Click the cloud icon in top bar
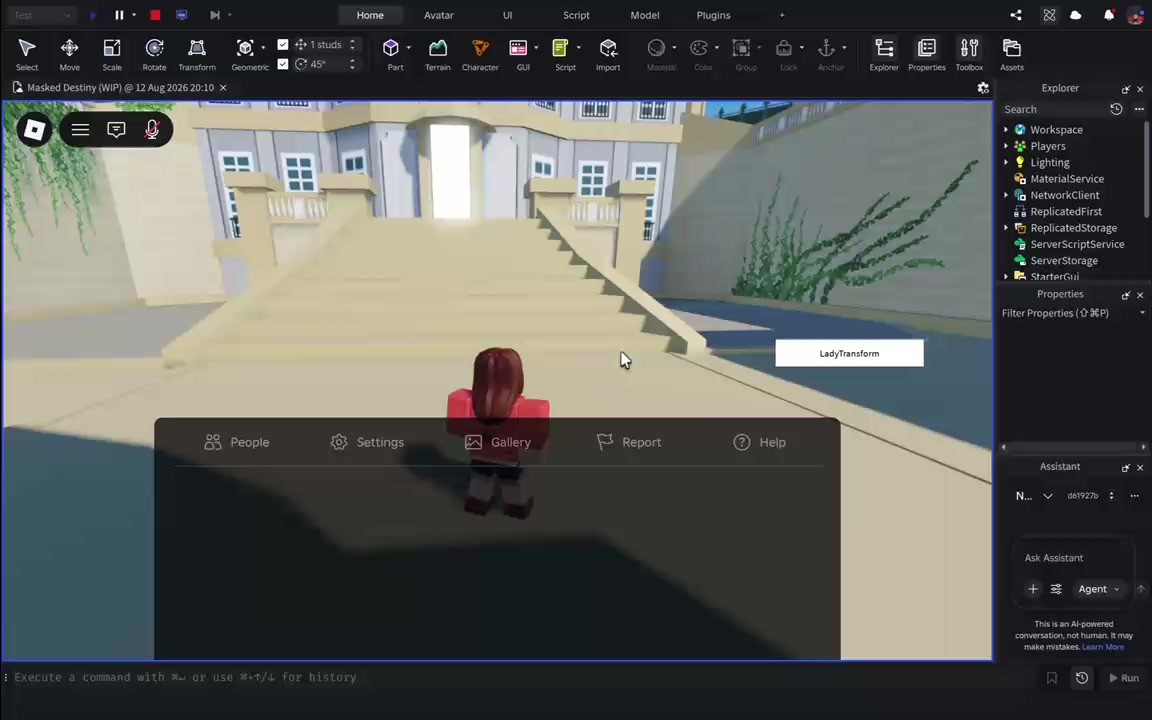 coord(1076,15)
